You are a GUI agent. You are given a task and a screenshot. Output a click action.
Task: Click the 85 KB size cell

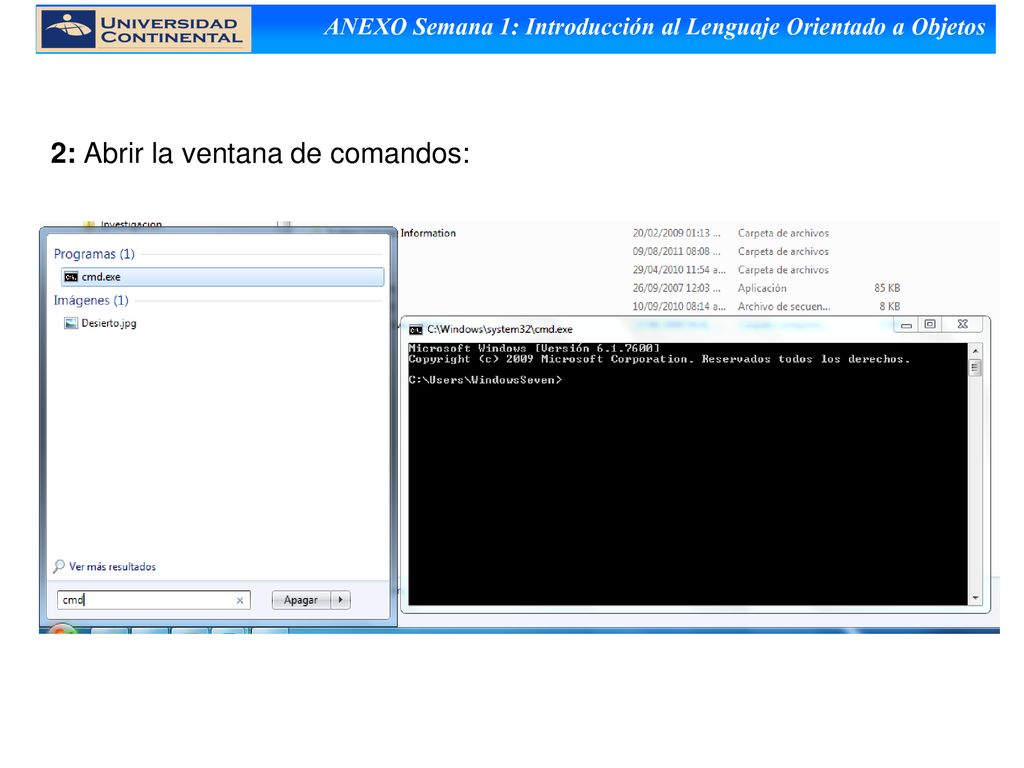[887, 288]
